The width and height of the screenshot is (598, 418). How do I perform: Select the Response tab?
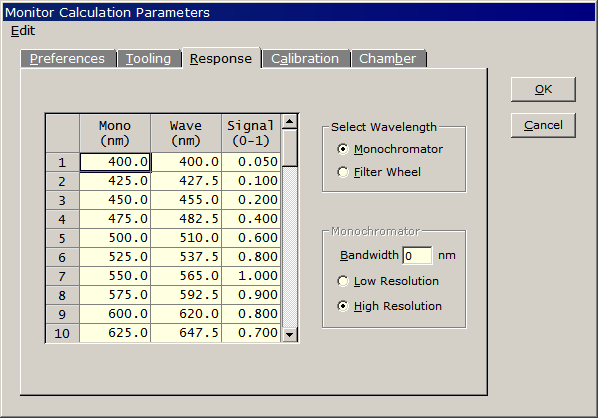221,58
